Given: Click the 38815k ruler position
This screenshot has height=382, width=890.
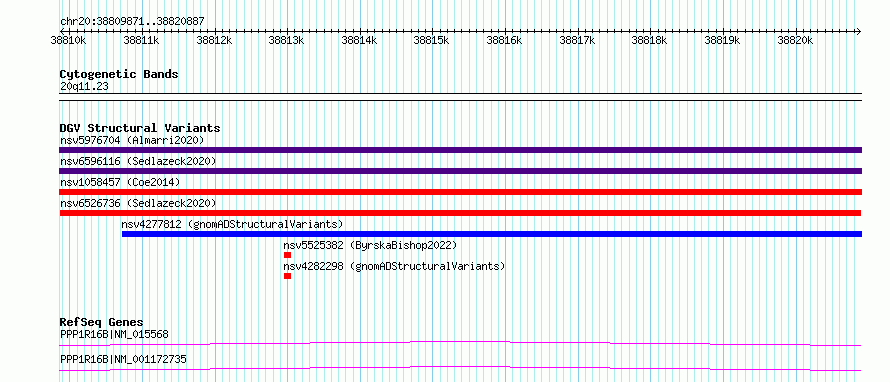Looking at the screenshot, I should 432,40.
